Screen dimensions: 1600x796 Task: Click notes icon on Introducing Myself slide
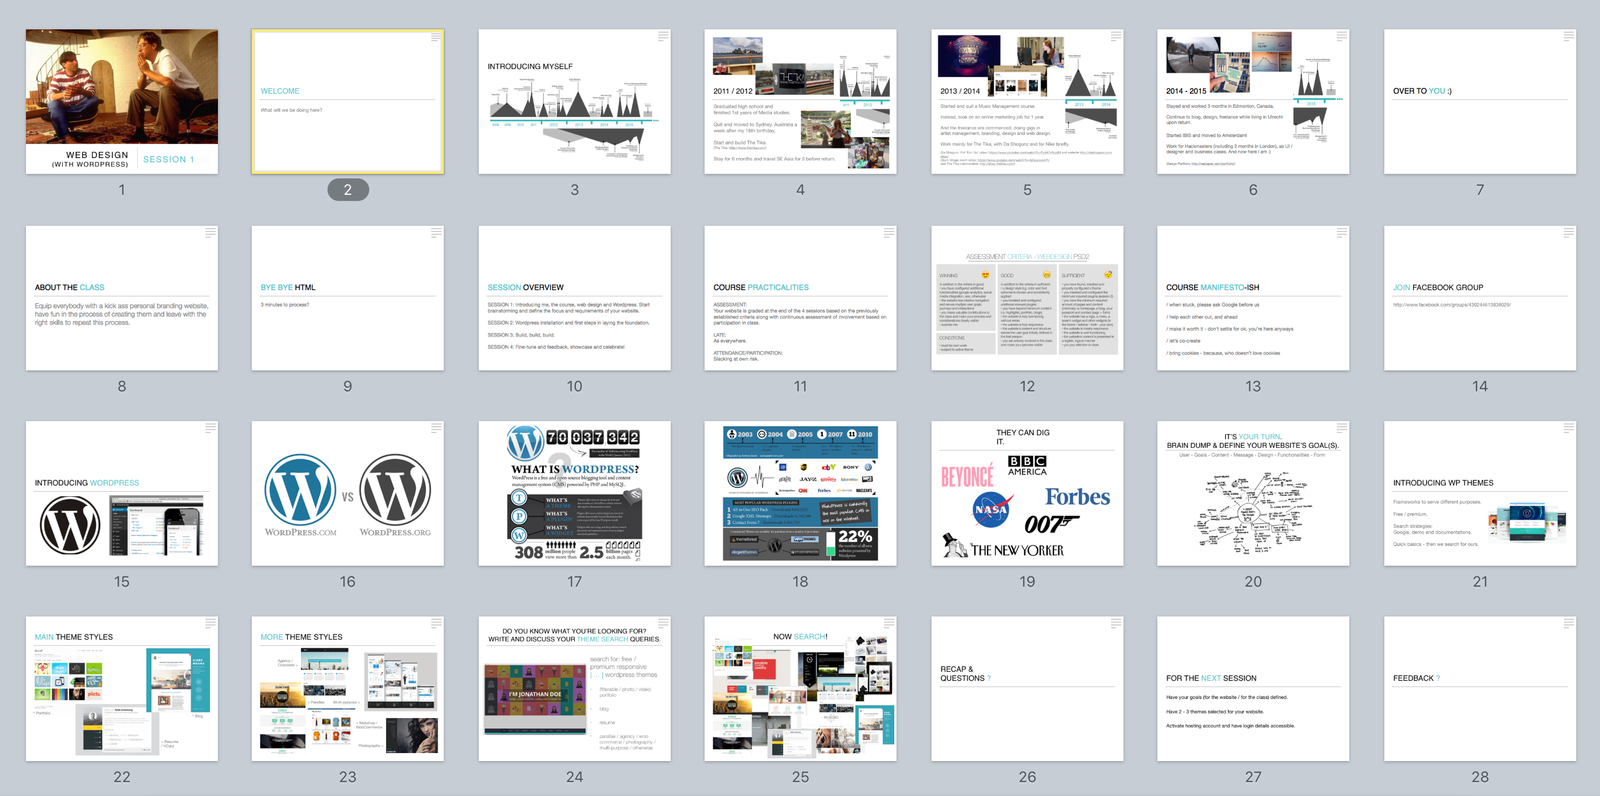(x=663, y=37)
